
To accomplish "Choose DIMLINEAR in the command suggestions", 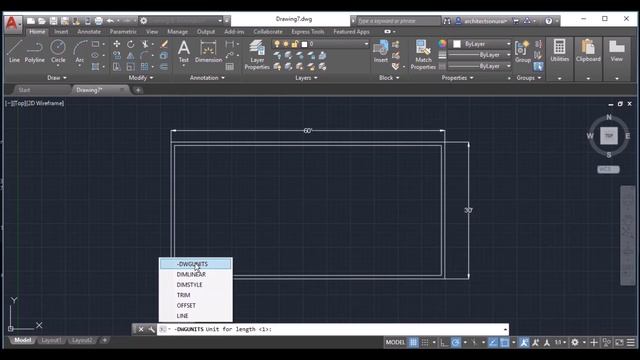I will [196, 274].
